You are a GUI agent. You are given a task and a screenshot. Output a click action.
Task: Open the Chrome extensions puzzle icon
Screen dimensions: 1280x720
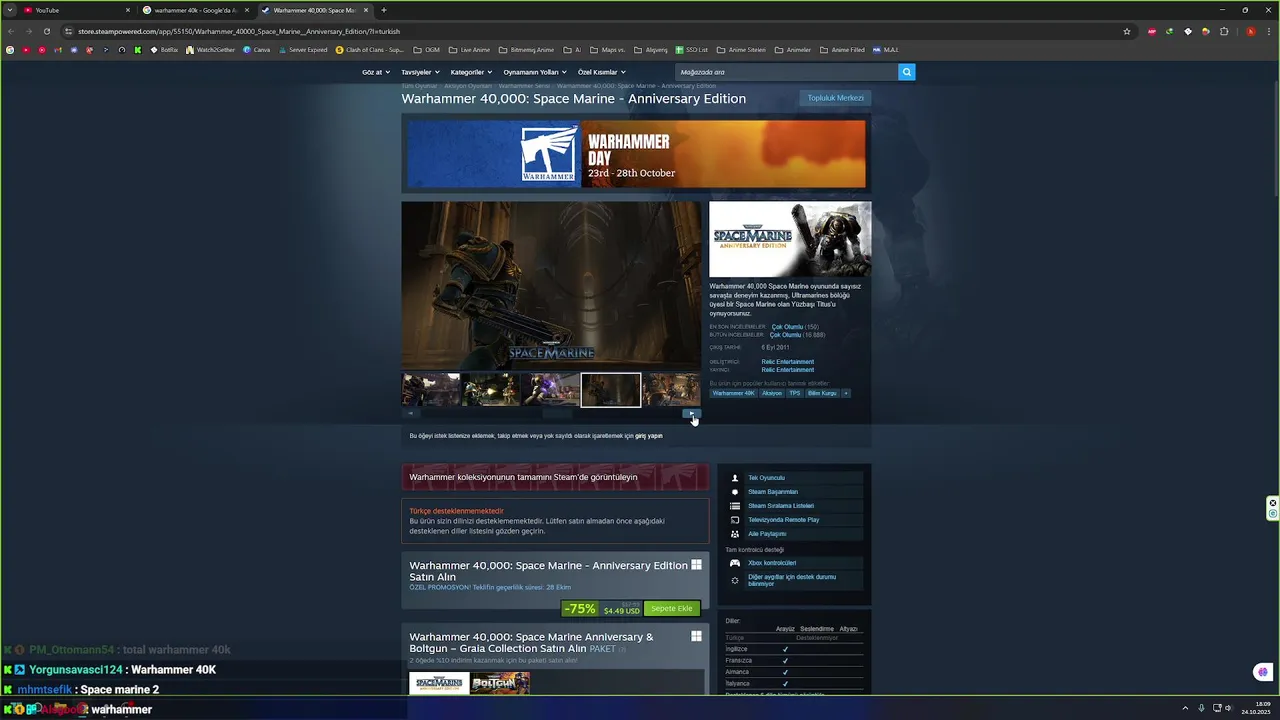pyautogui.click(x=1224, y=31)
